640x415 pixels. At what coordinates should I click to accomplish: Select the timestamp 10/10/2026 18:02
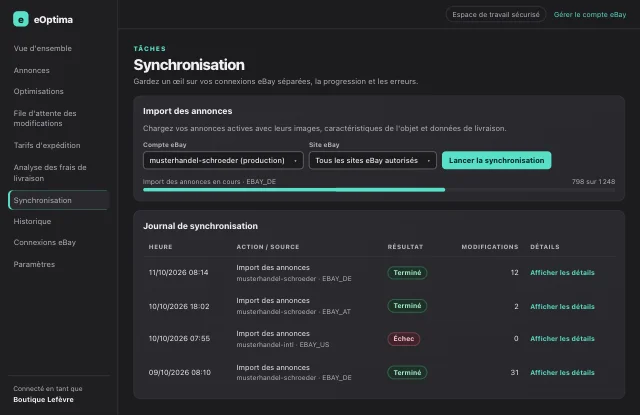[x=179, y=306]
